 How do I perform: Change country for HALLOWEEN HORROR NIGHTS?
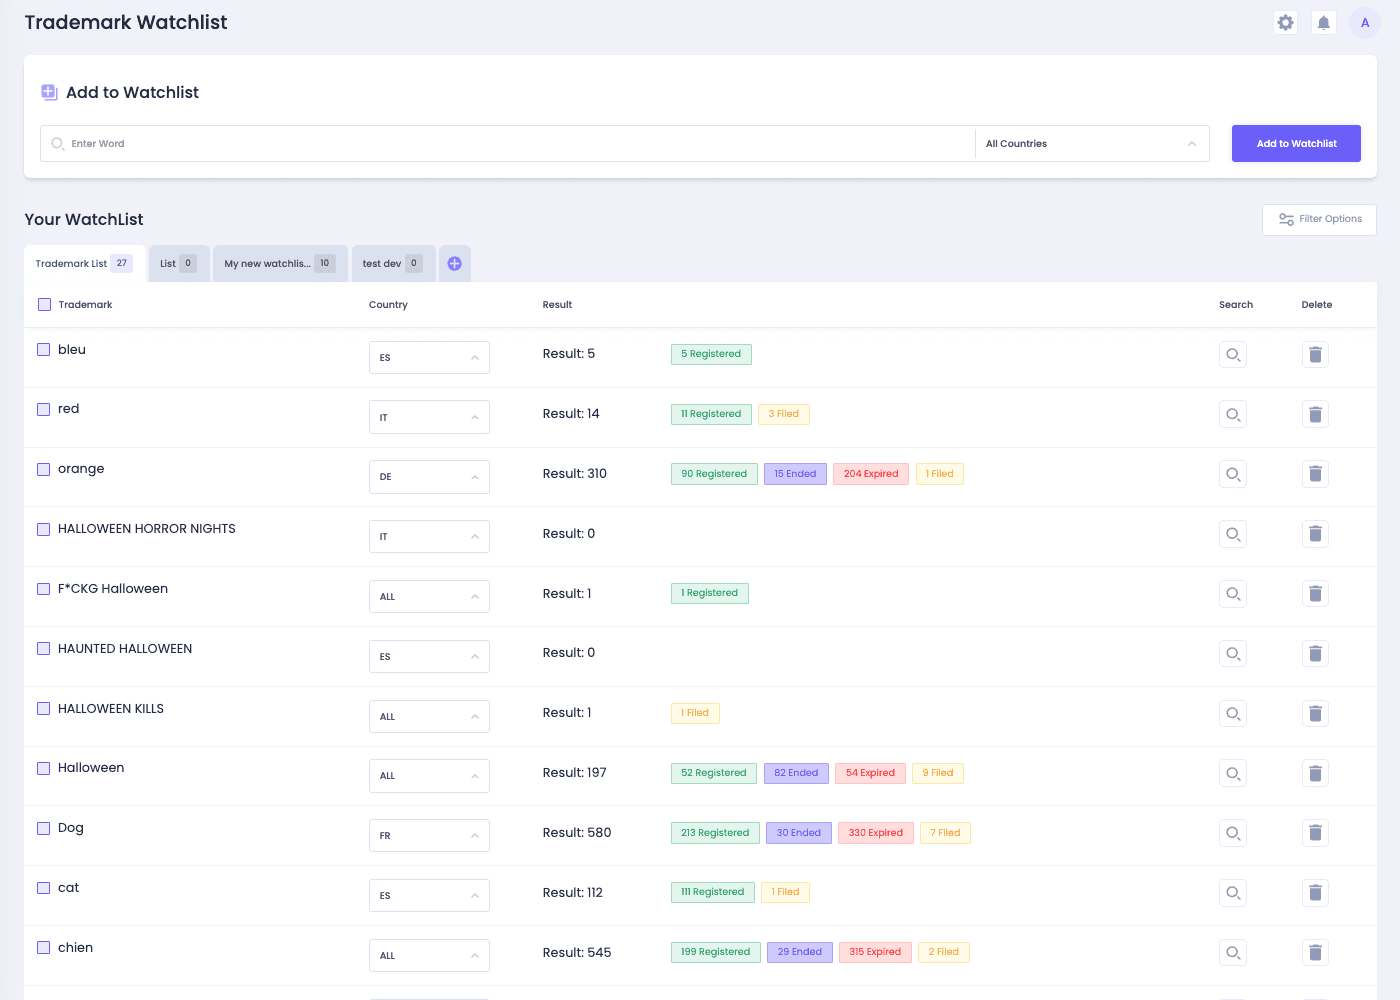click(x=429, y=537)
